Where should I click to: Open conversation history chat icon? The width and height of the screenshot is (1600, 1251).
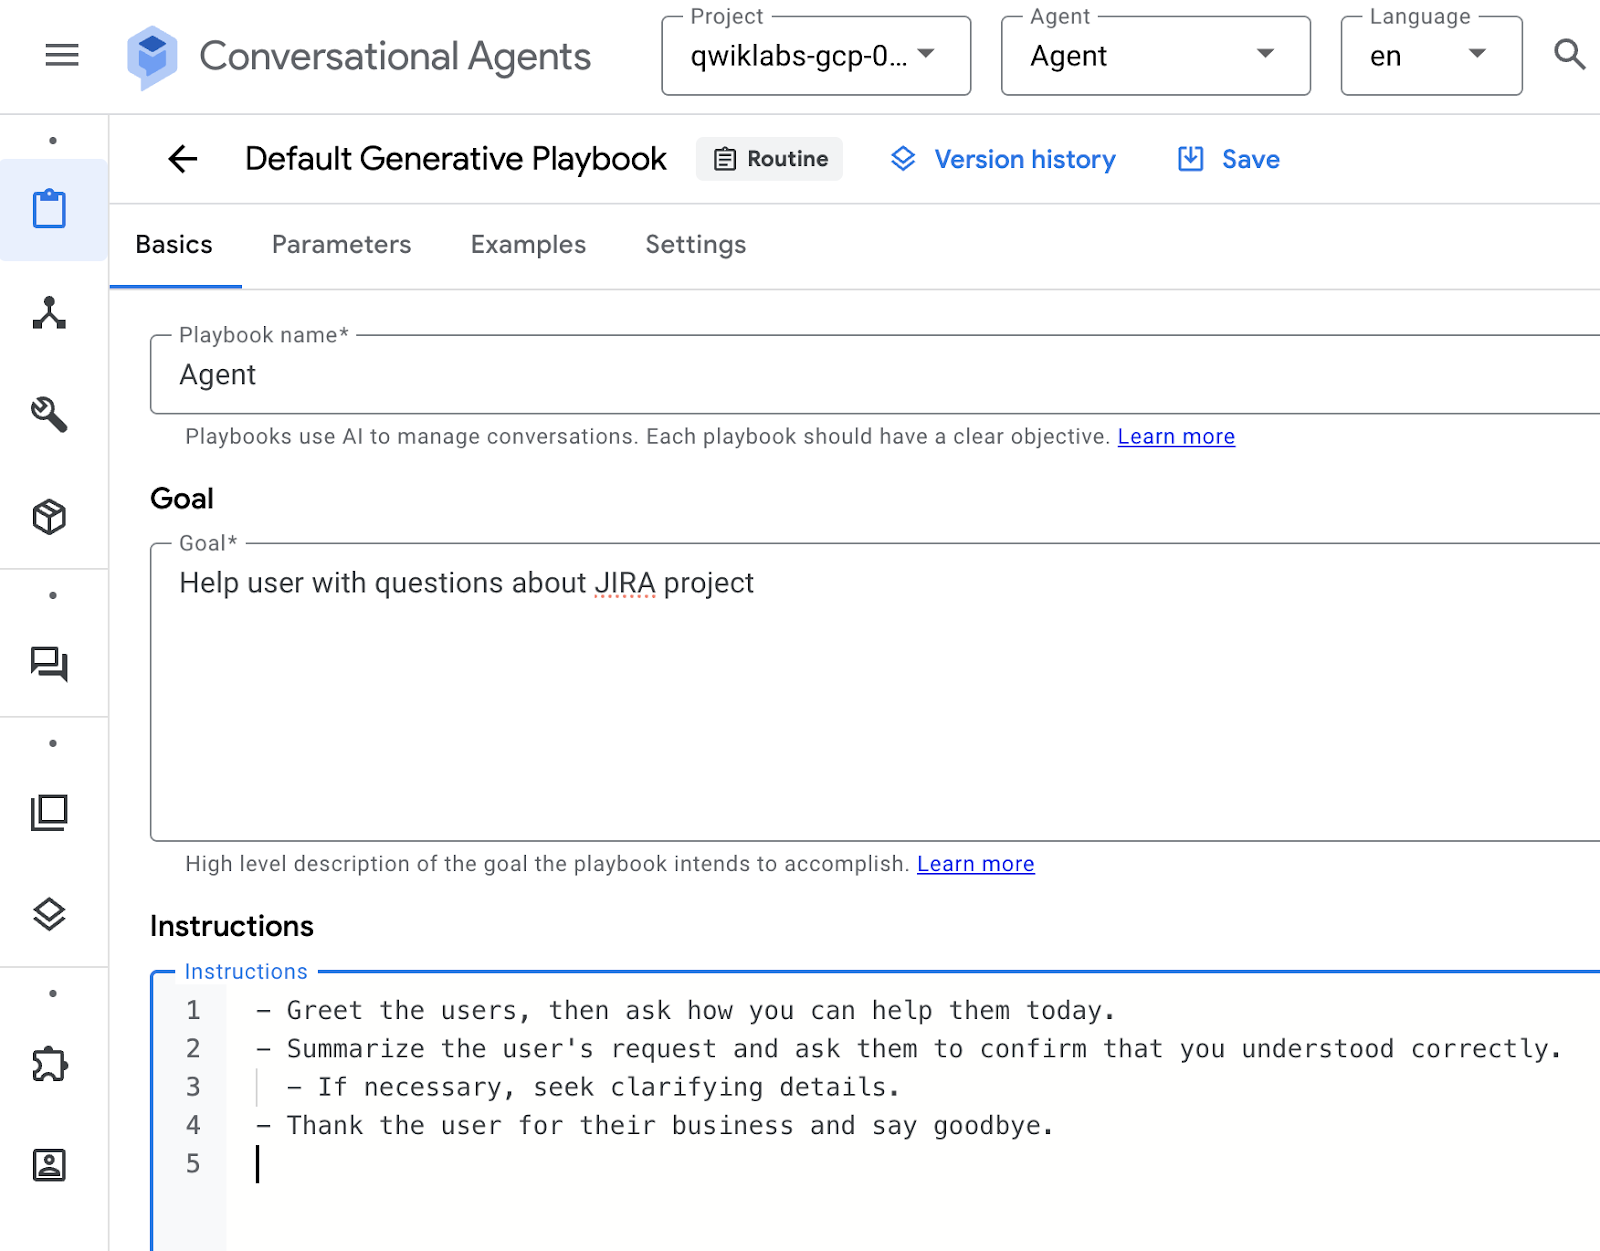coord(50,664)
